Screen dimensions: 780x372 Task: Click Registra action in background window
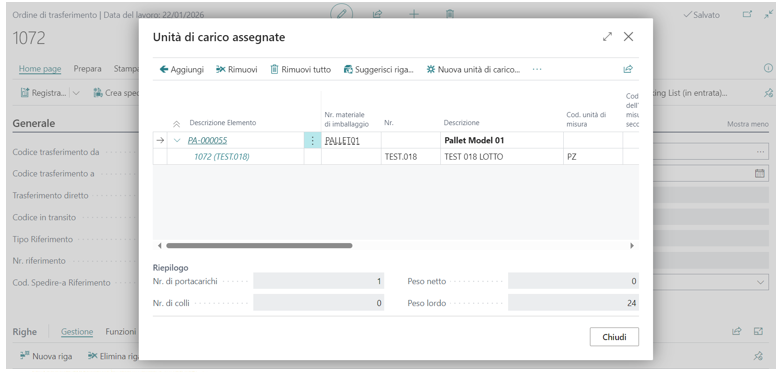pos(43,93)
